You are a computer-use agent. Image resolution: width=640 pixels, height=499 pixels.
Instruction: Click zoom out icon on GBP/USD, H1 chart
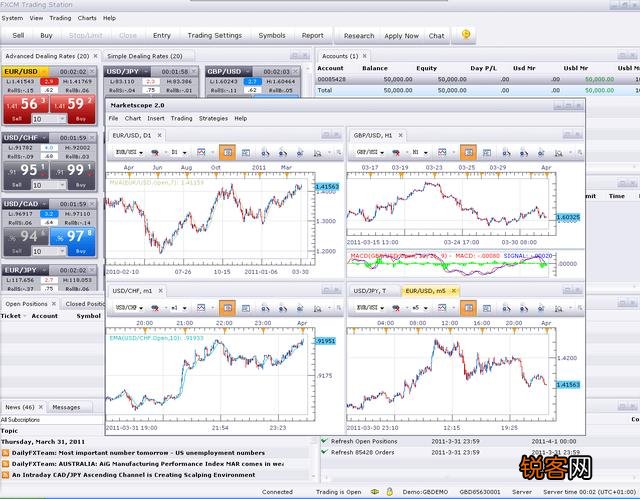coord(524,153)
